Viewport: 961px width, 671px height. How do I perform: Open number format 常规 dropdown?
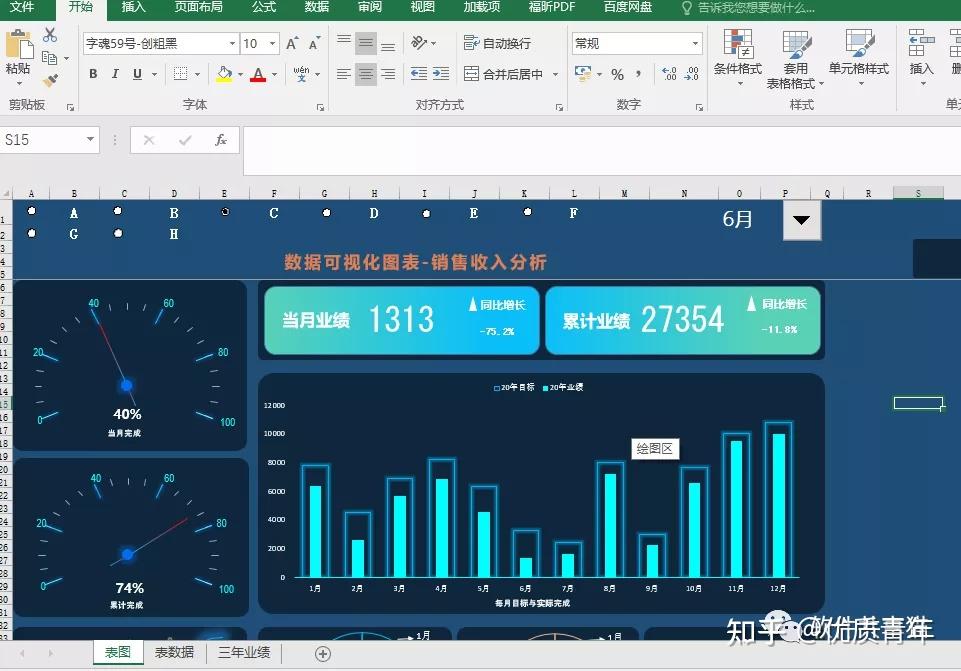coord(695,44)
